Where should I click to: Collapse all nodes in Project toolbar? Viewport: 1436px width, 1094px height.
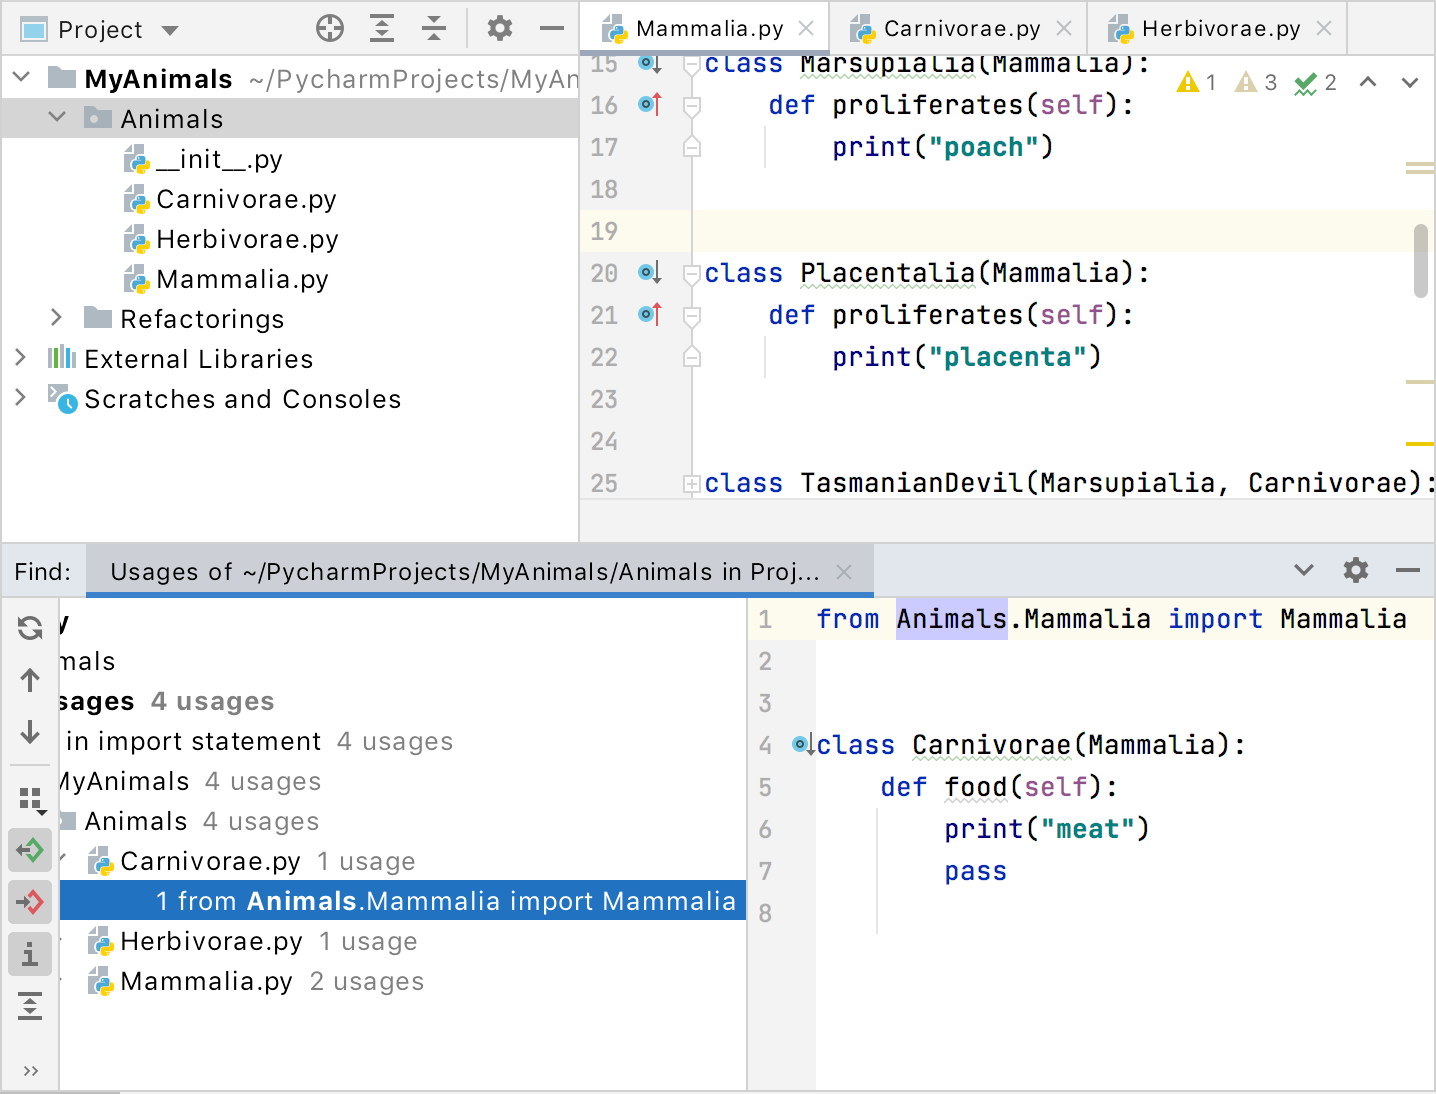coord(434,29)
